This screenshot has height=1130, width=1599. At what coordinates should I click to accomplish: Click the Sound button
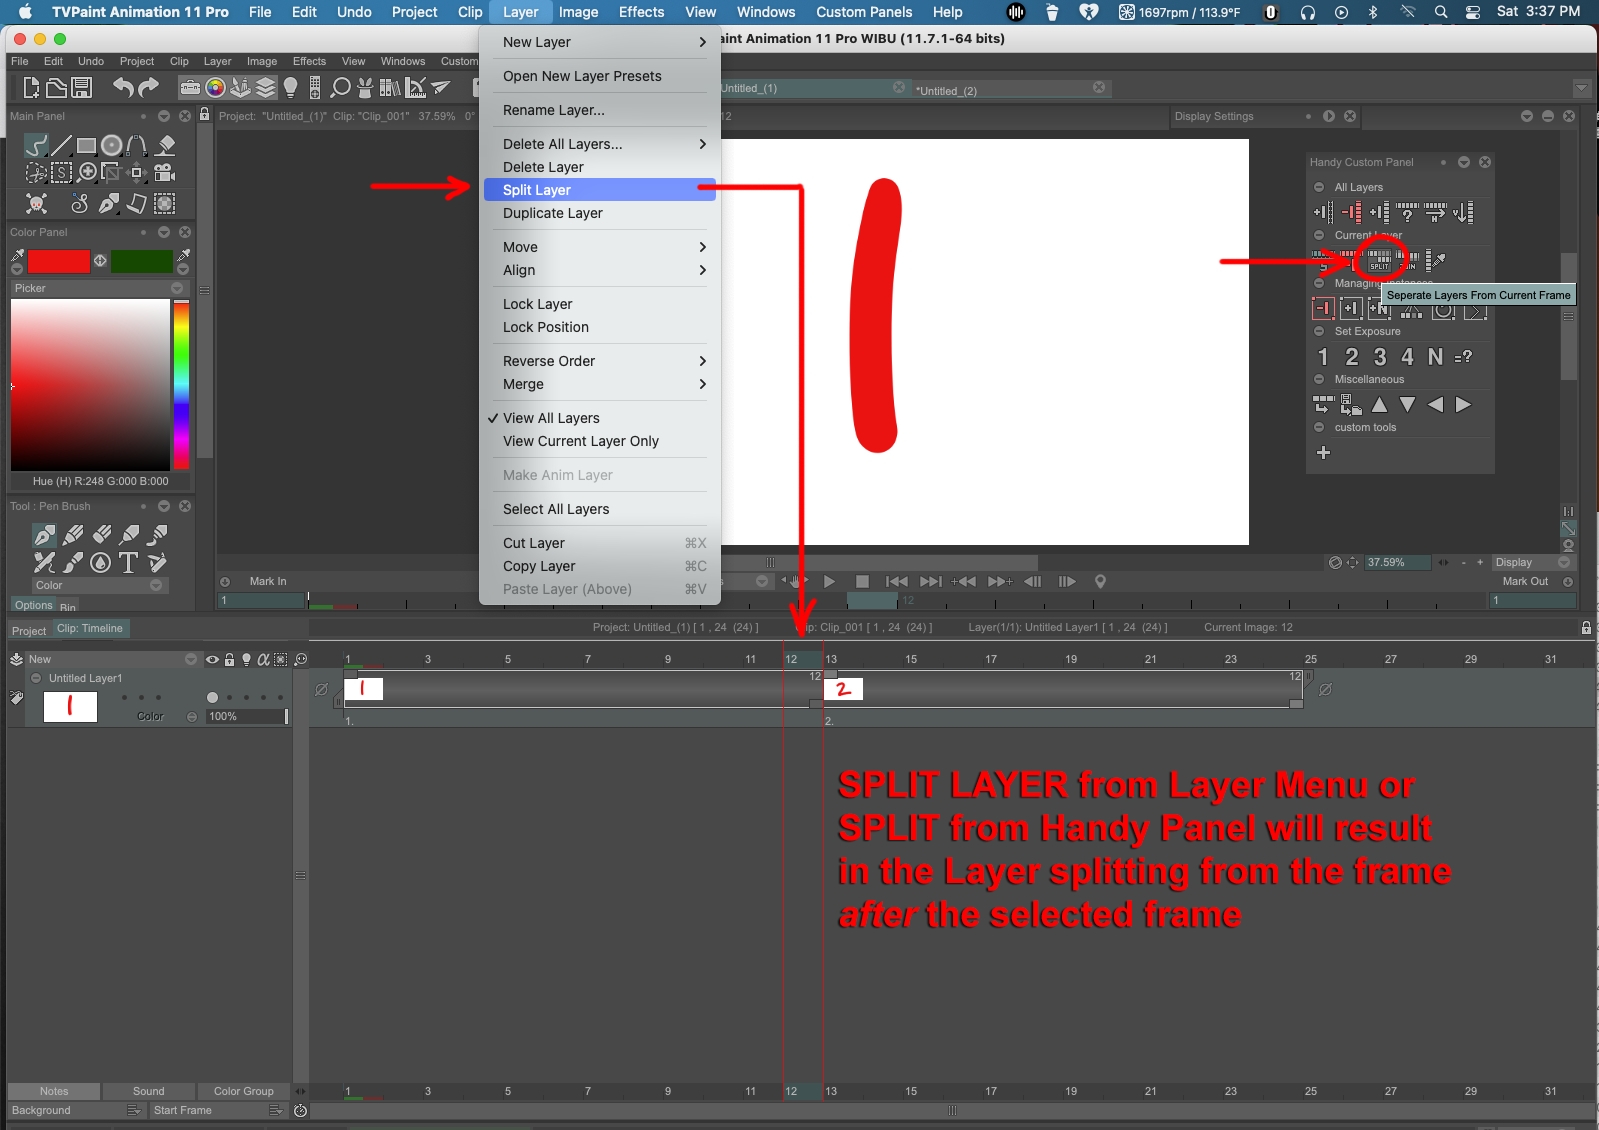[x=148, y=1091]
